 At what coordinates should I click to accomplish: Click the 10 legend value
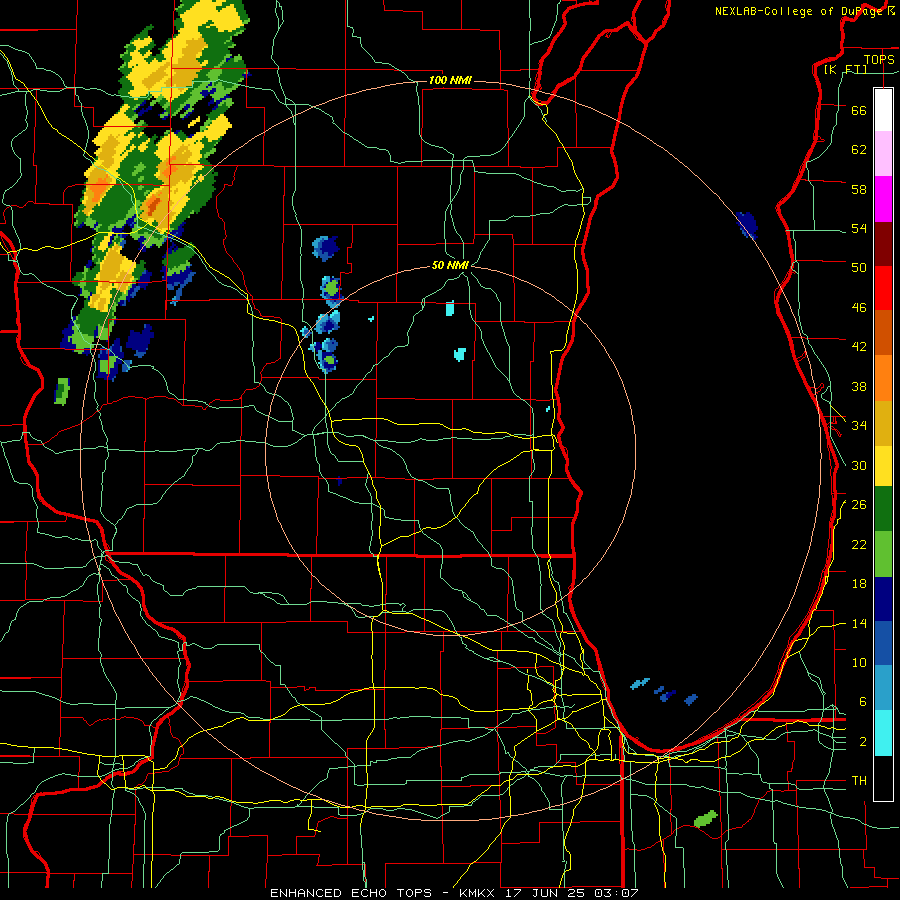click(859, 662)
